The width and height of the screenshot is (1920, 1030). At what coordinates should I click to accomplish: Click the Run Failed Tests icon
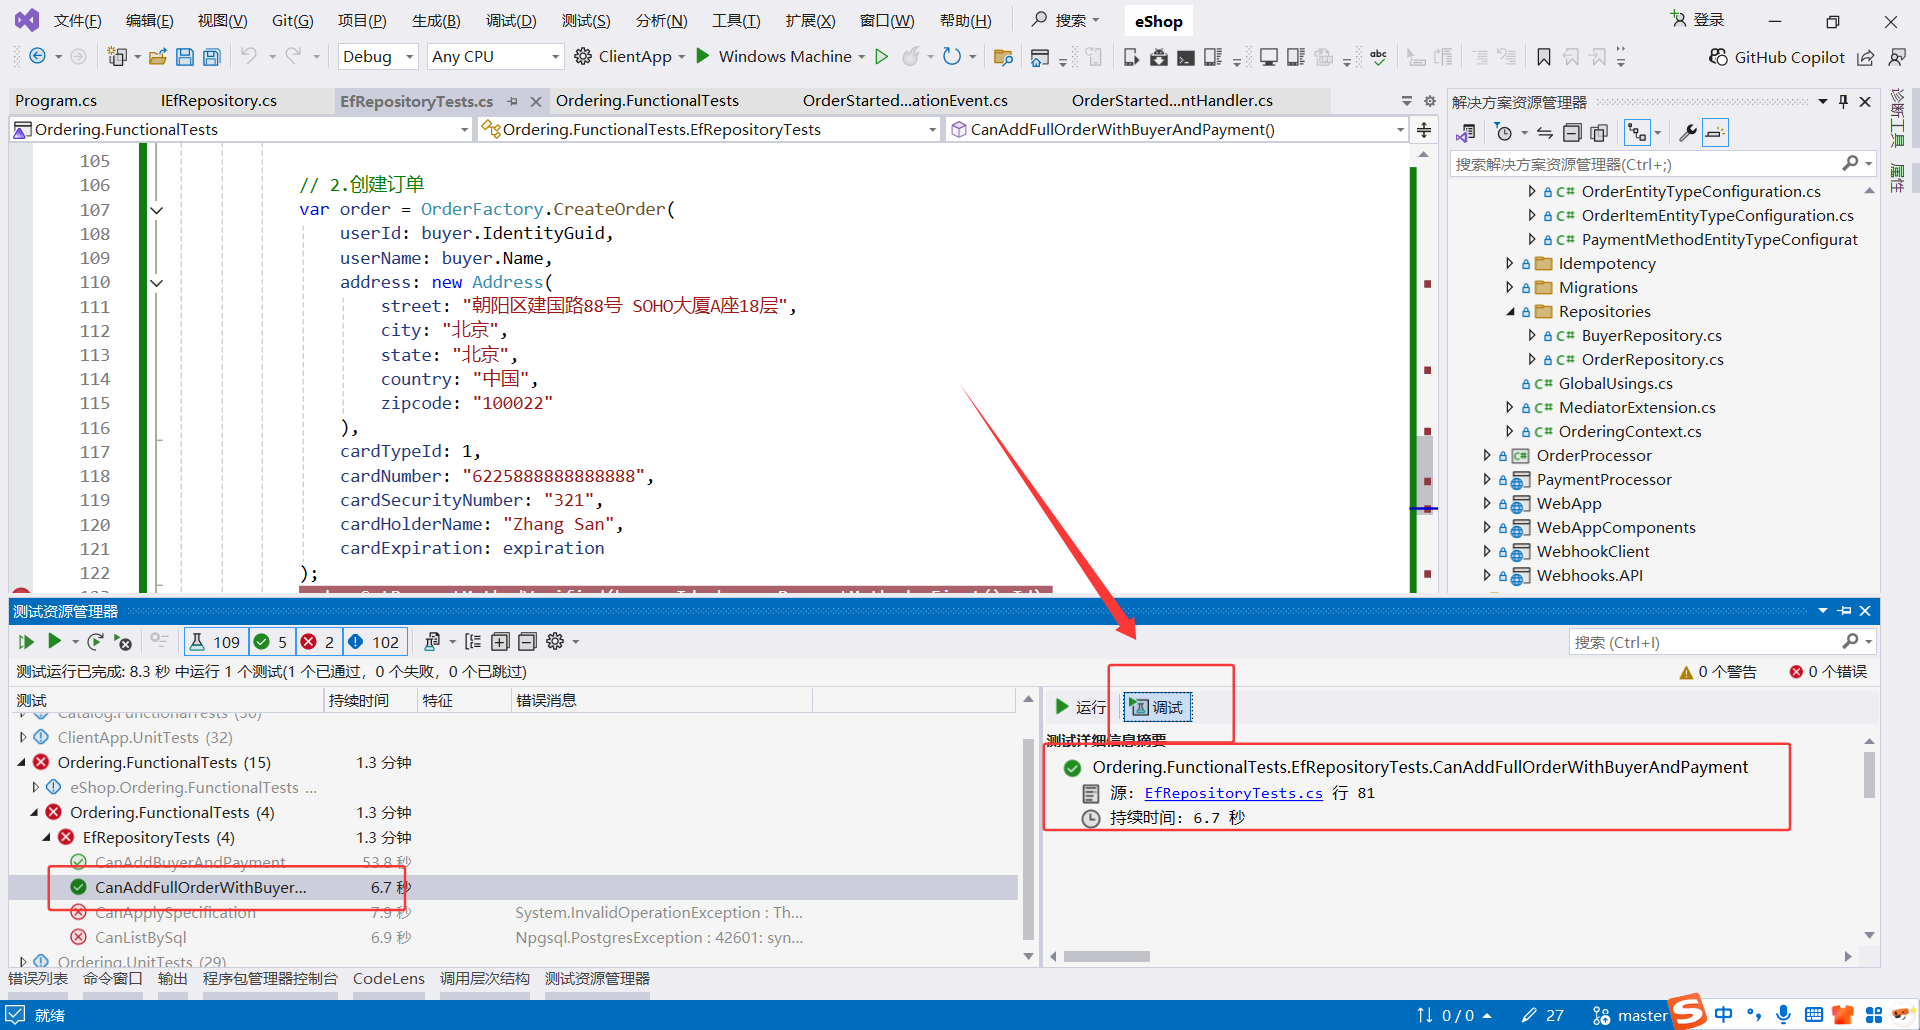[123, 642]
